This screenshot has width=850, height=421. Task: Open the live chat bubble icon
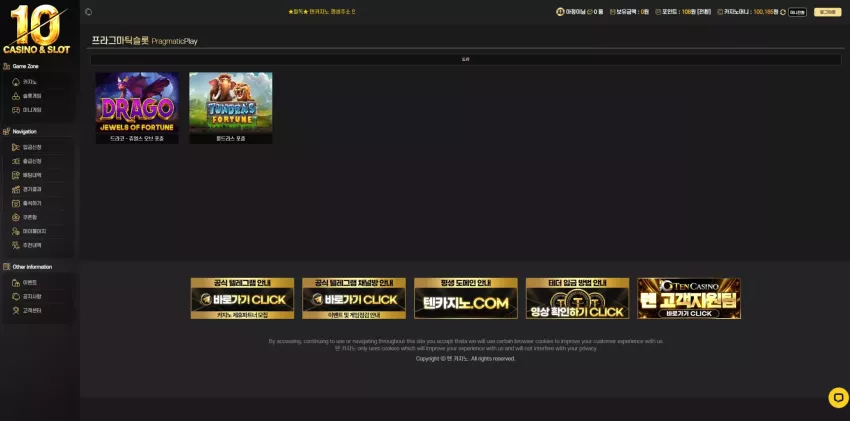coord(838,397)
